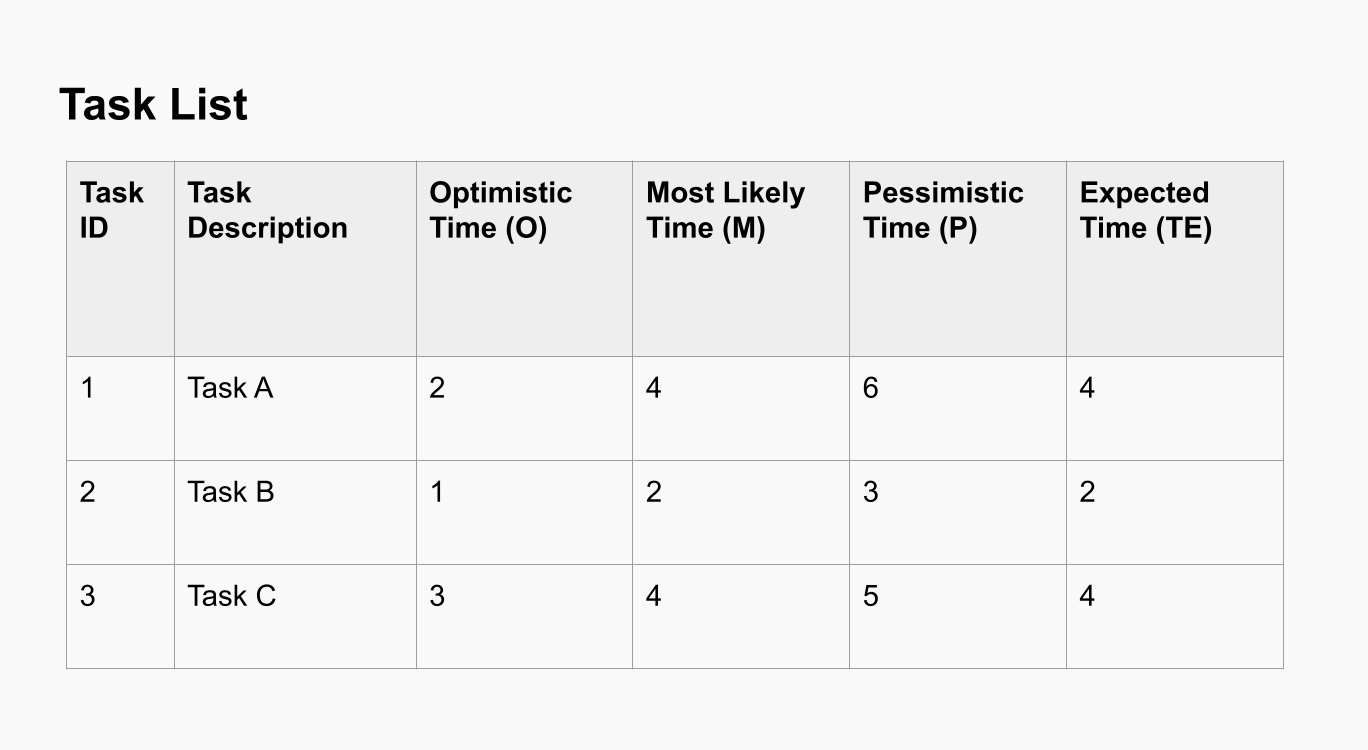The height and width of the screenshot is (750, 1368).
Task: Click the Task List title
Action: coord(153,105)
